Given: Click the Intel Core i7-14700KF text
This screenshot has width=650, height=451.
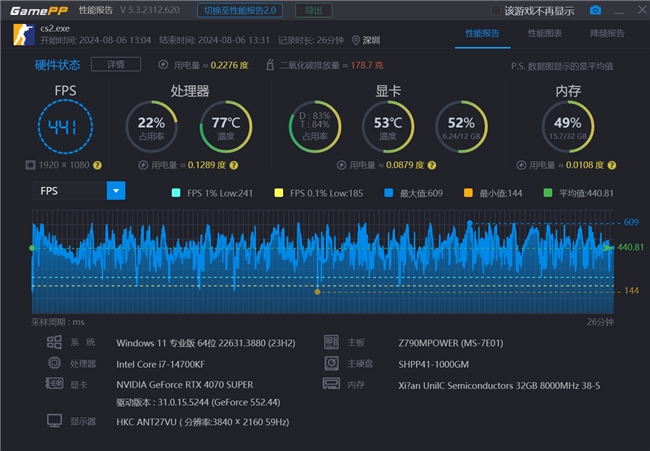Looking at the screenshot, I should coord(160,364).
